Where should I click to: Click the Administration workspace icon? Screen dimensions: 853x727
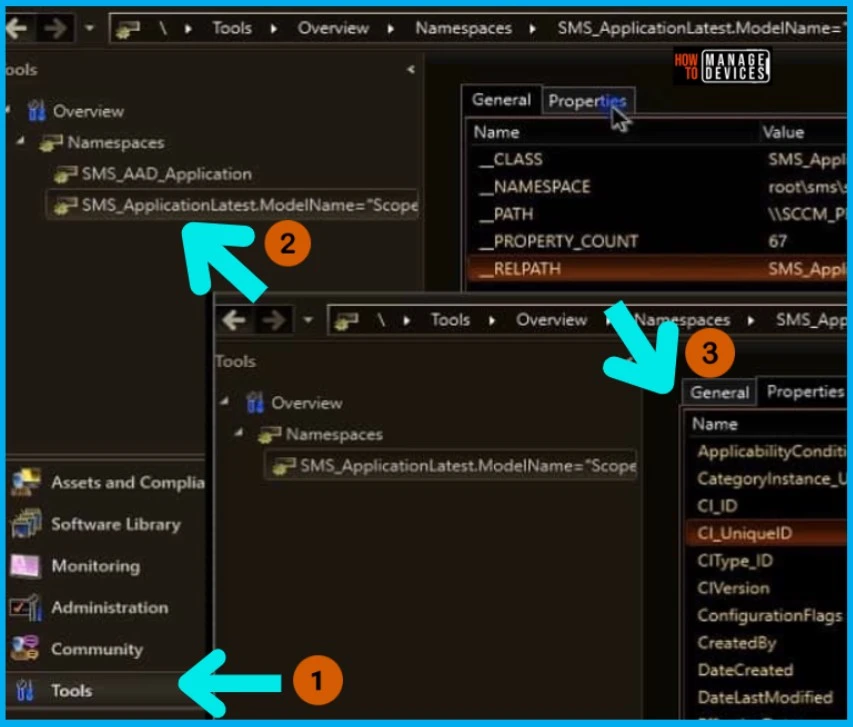(26, 607)
